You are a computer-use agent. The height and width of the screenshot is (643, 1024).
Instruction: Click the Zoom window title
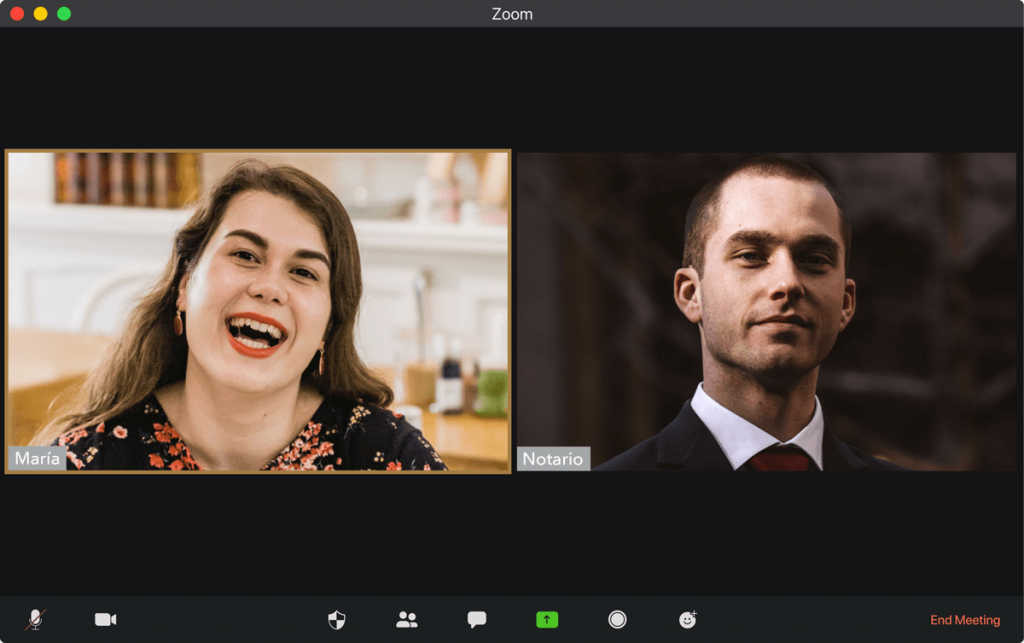(x=512, y=14)
